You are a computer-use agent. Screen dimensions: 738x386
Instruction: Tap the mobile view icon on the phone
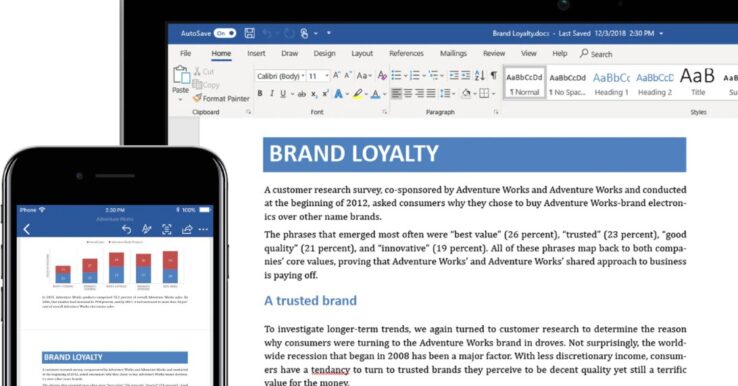tap(167, 229)
